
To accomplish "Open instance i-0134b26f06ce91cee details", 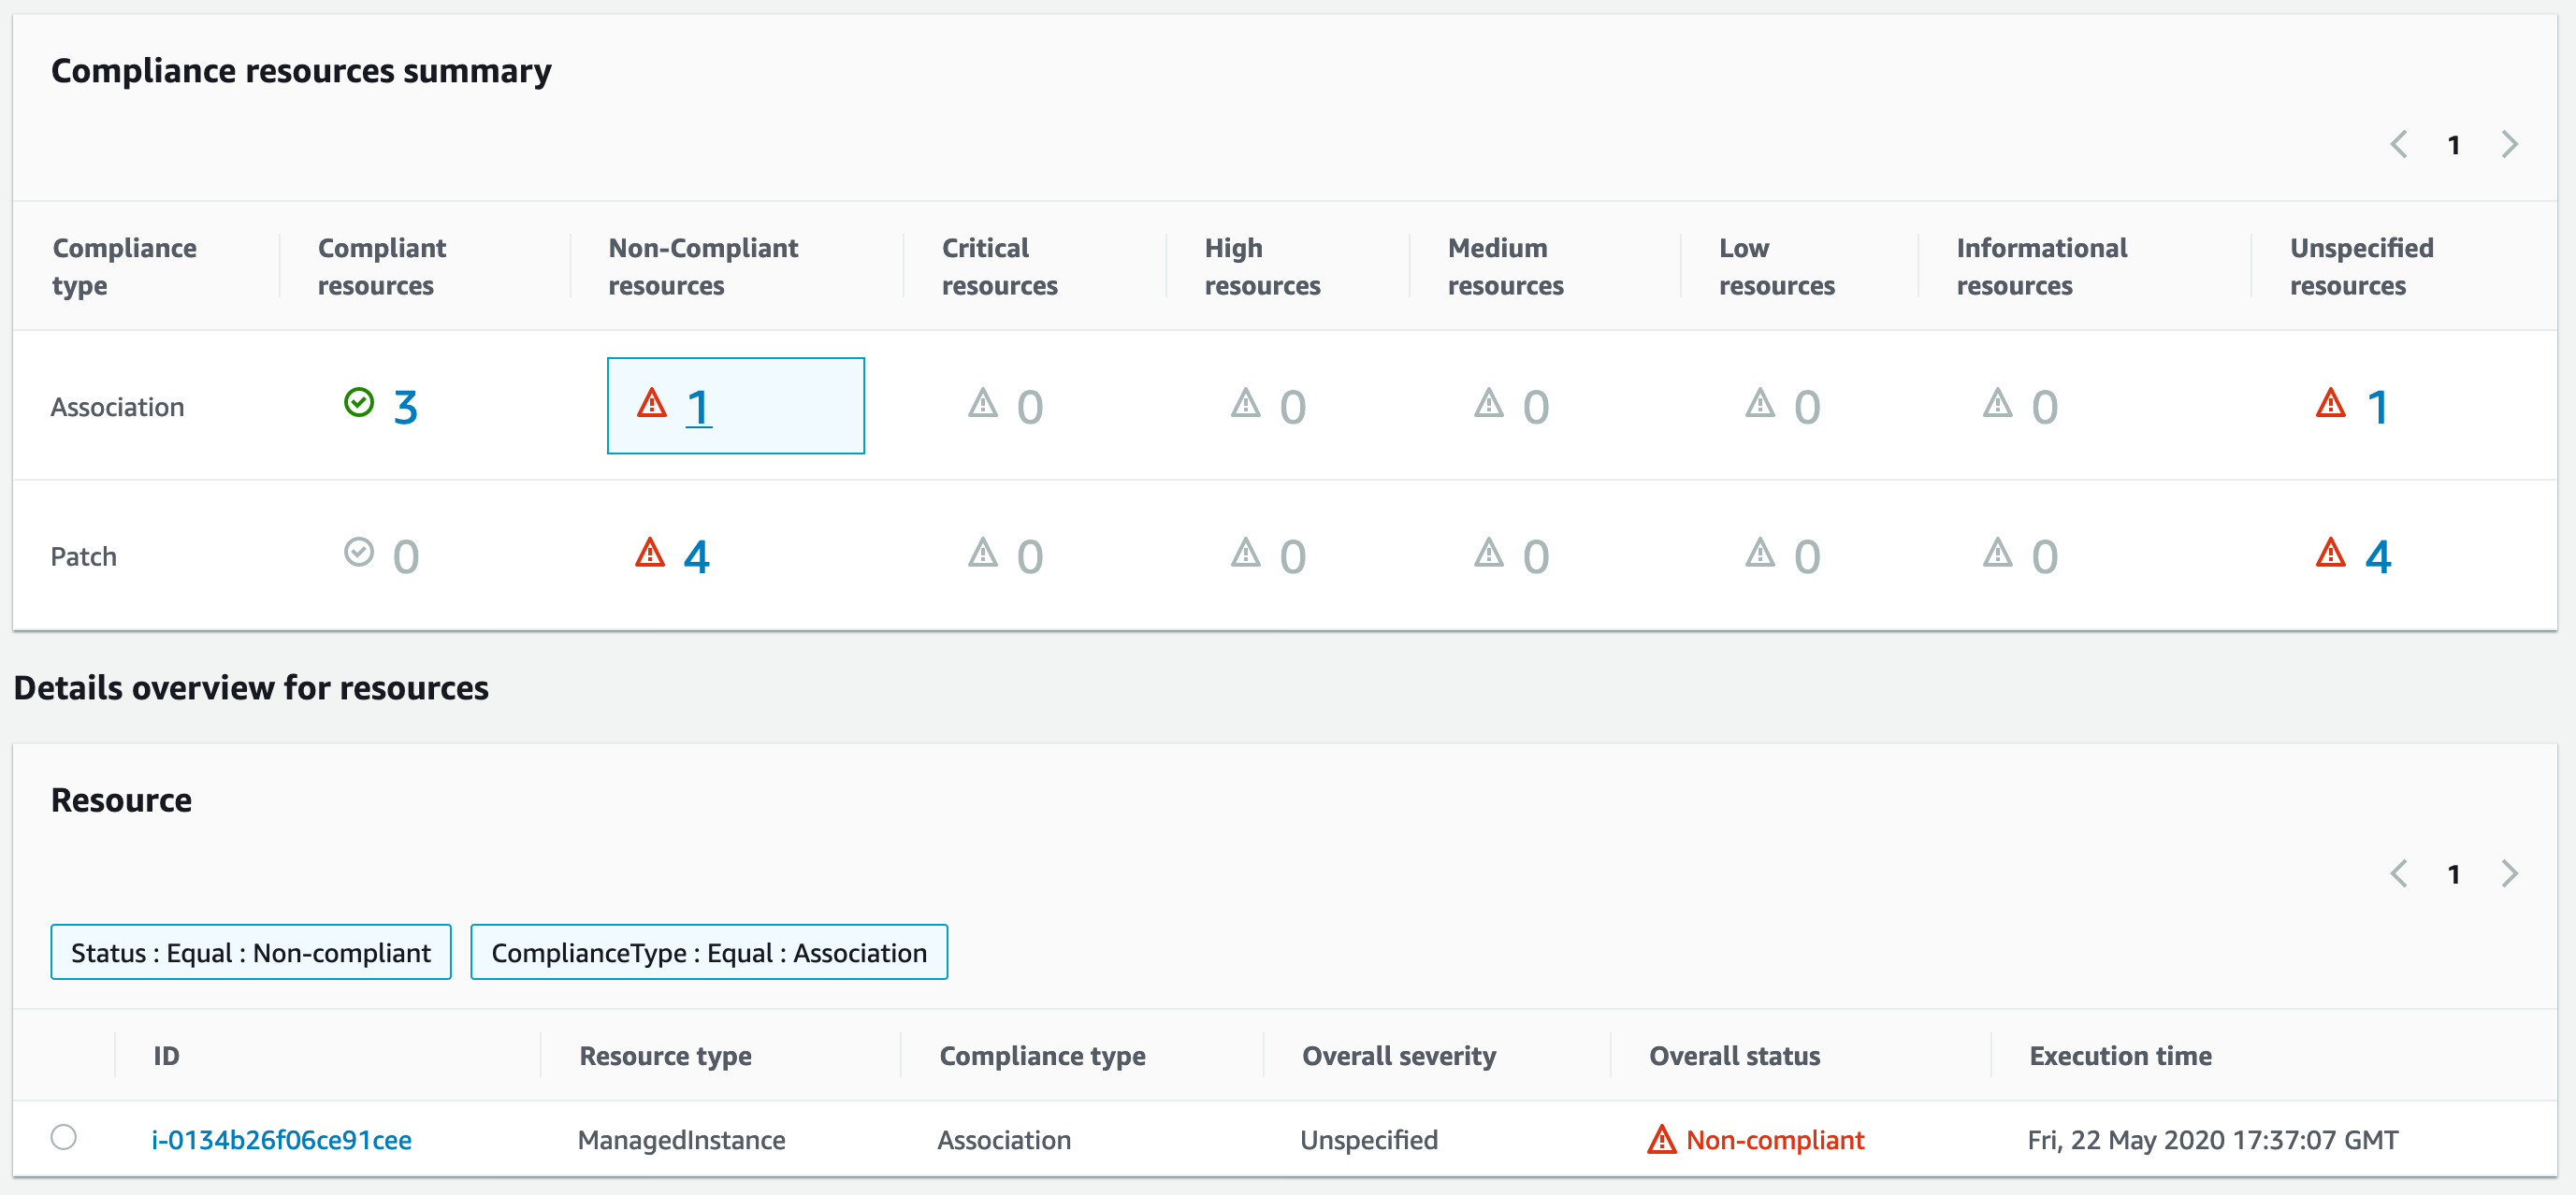I will coord(281,1139).
